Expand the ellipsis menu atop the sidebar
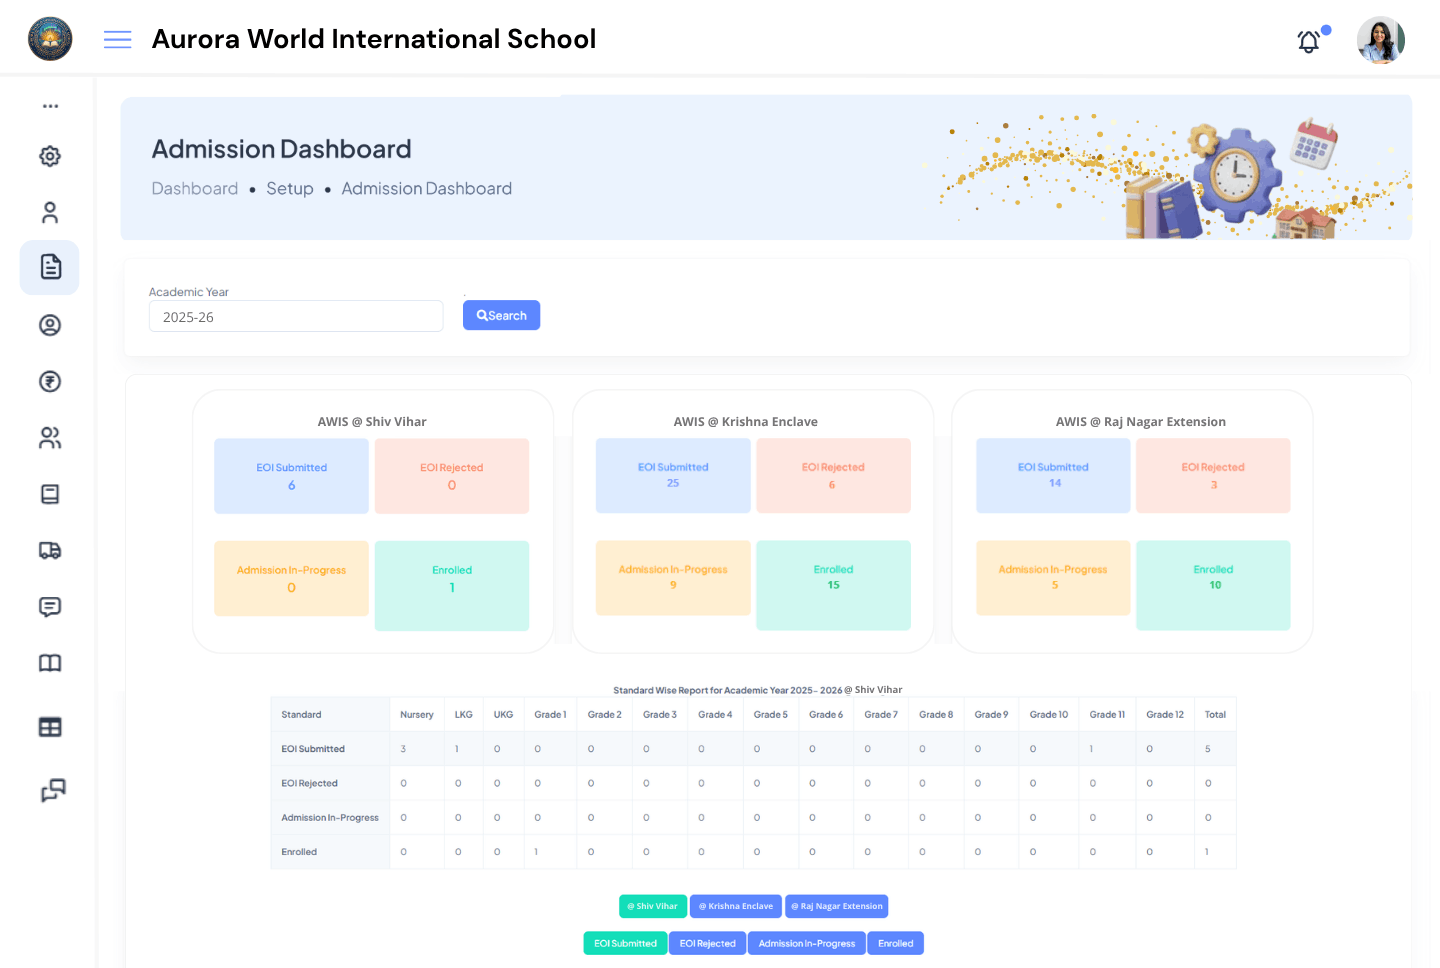Screen dimensions: 1440x968 [x=49, y=106]
